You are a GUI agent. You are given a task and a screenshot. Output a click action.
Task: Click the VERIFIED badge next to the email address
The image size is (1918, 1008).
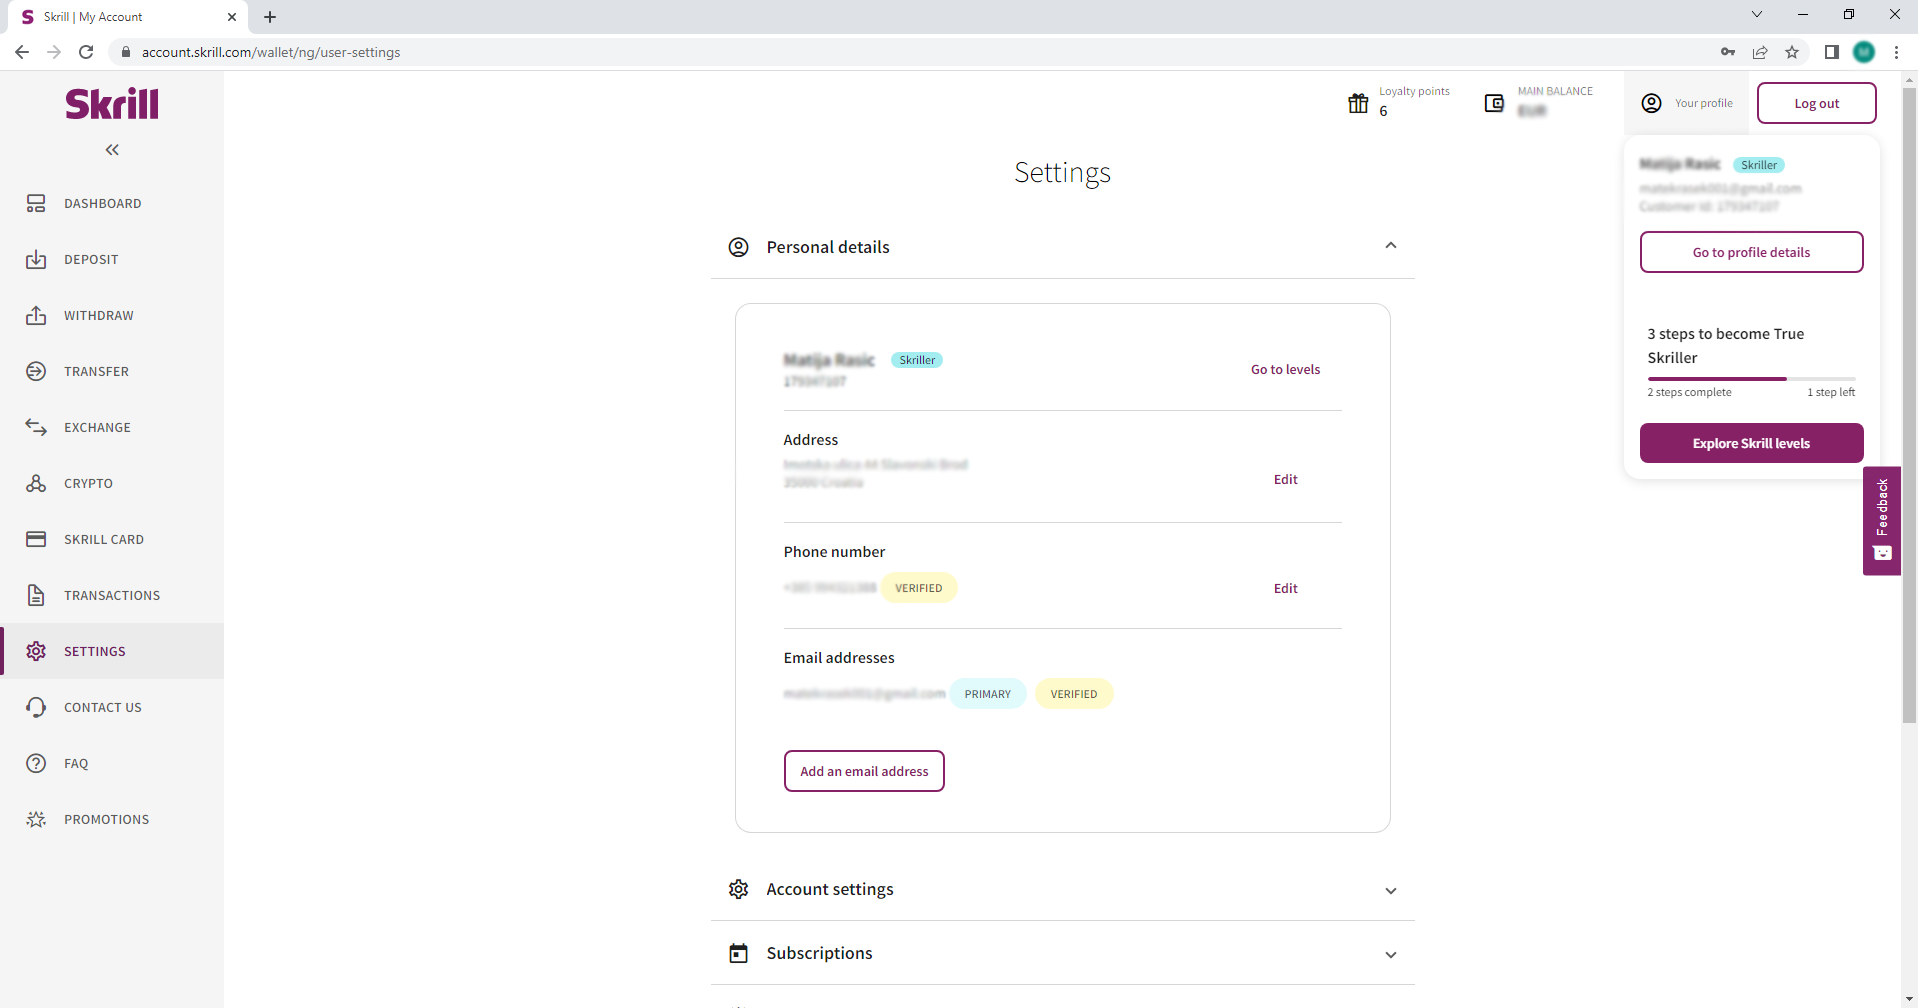1073,694
